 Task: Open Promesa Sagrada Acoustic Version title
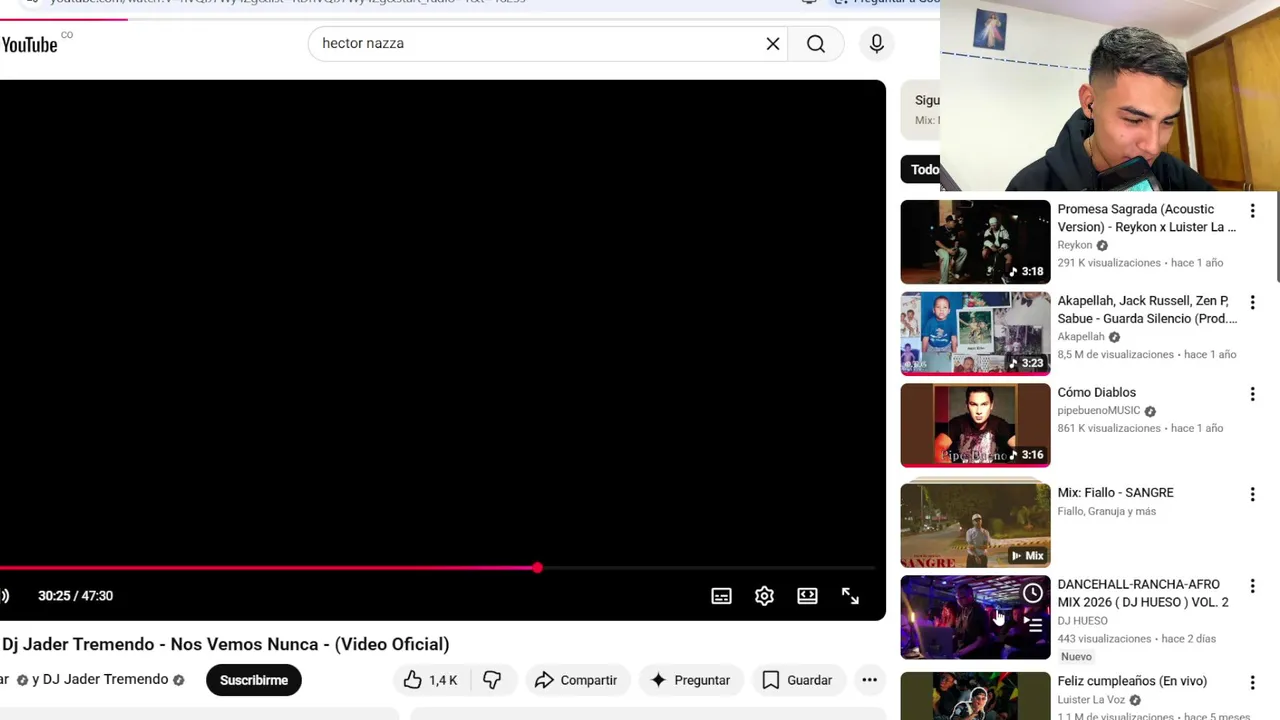[x=1147, y=218]
